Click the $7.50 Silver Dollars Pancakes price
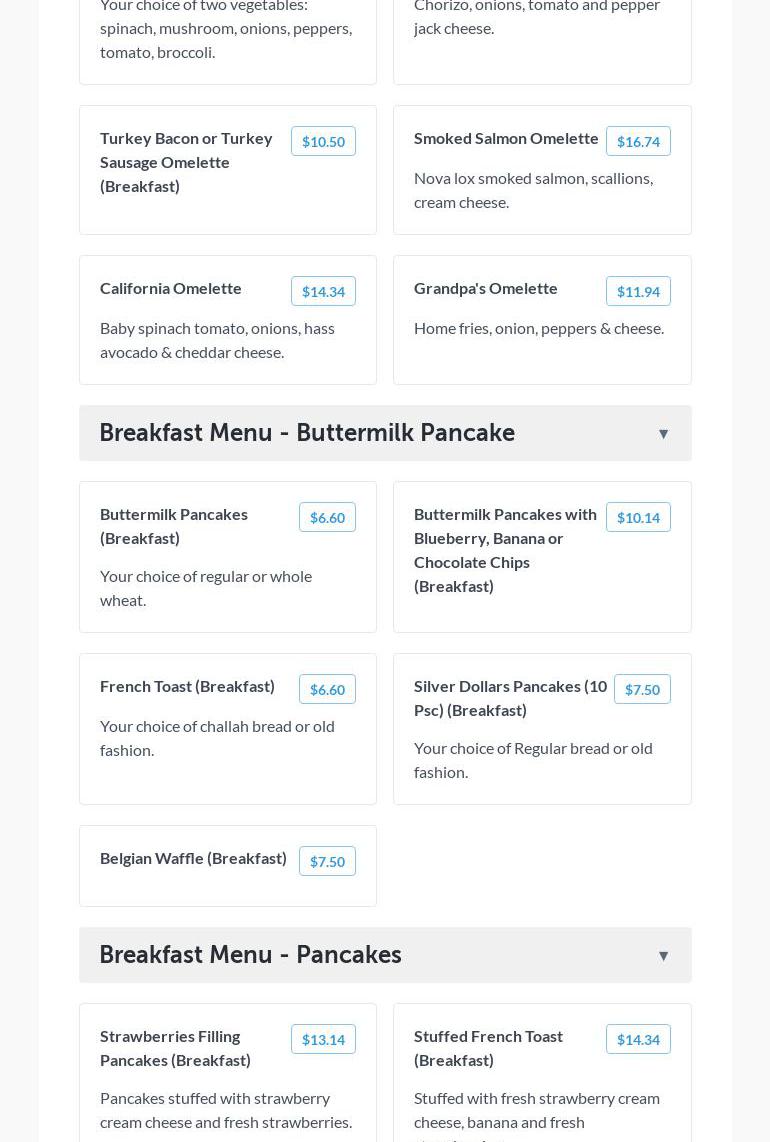 642,690
